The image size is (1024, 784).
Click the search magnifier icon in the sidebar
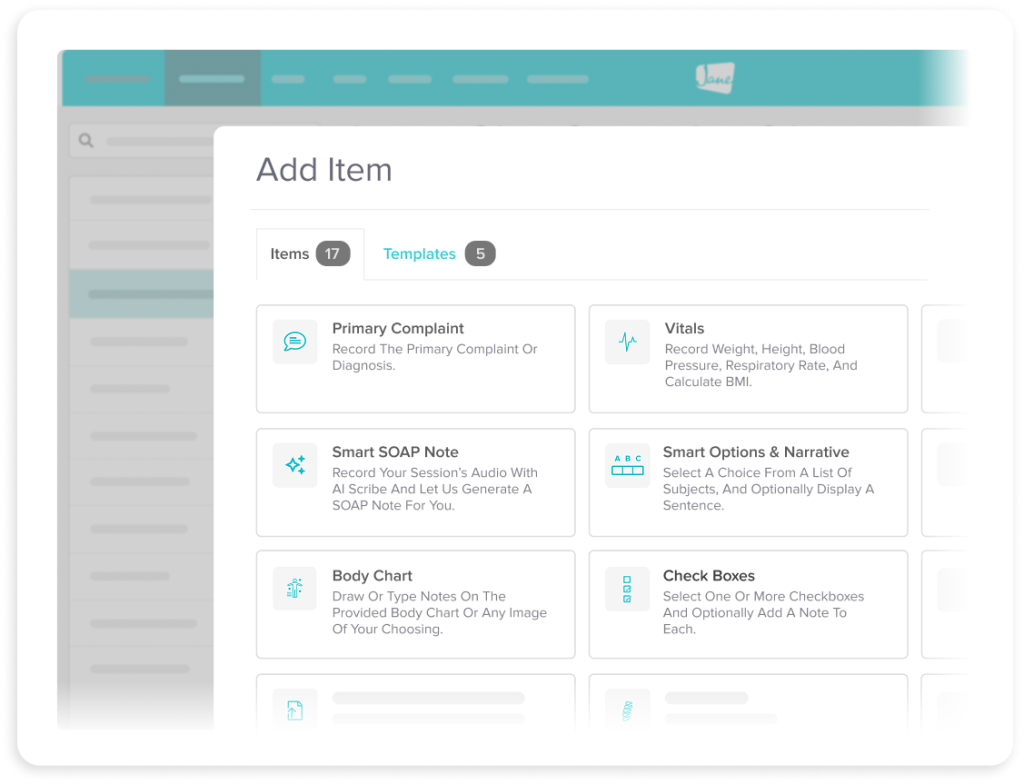point(86,141)
